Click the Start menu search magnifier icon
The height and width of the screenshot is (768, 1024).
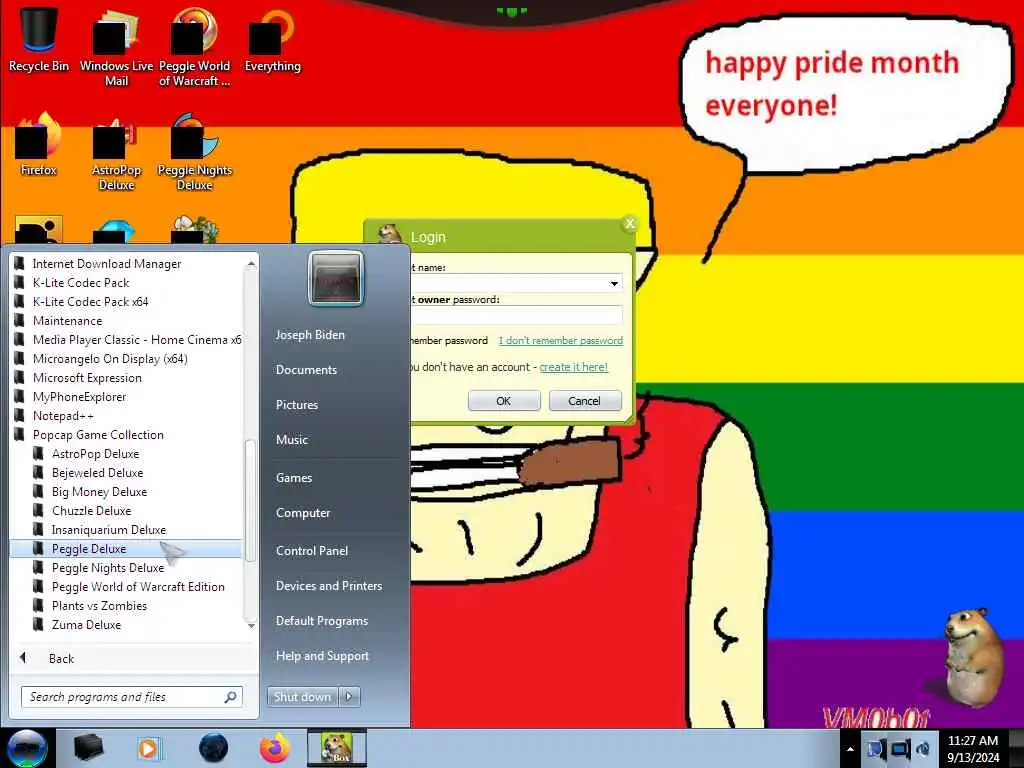click(231, 697)
